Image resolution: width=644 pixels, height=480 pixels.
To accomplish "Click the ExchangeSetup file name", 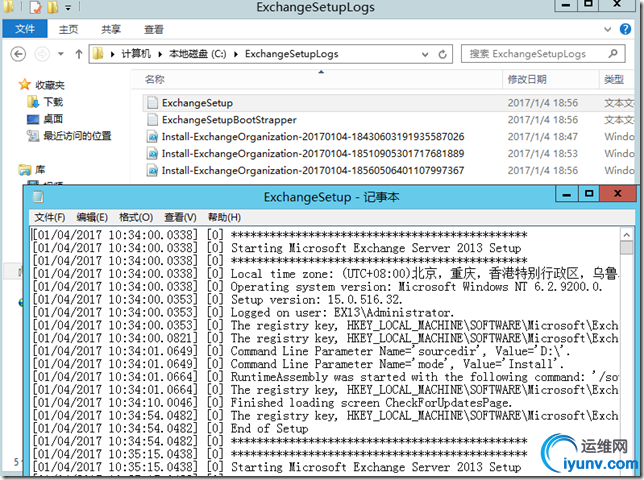I will 197,103.
